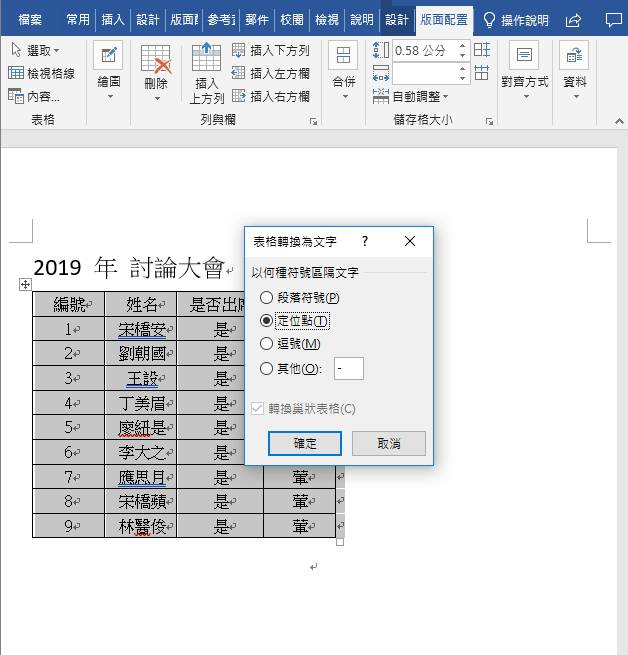The height and width of the screenshot is (655, 628).
Task: Switch to the View (檢視) tab
Action: point(327,20)
